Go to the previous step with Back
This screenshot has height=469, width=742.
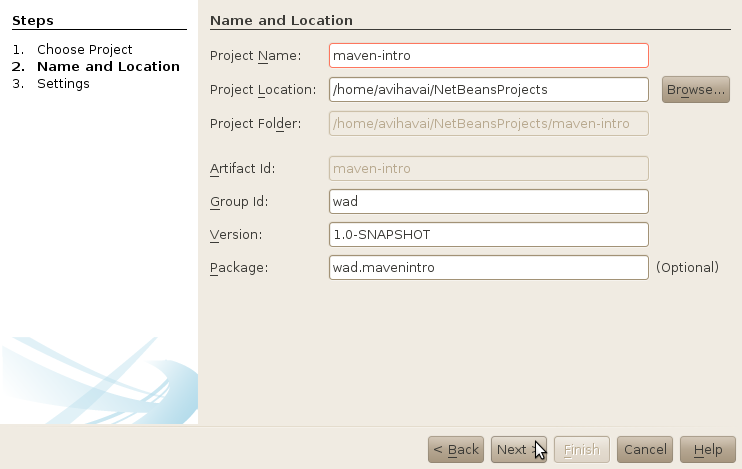pyautogui.click(x=456, y=450)
